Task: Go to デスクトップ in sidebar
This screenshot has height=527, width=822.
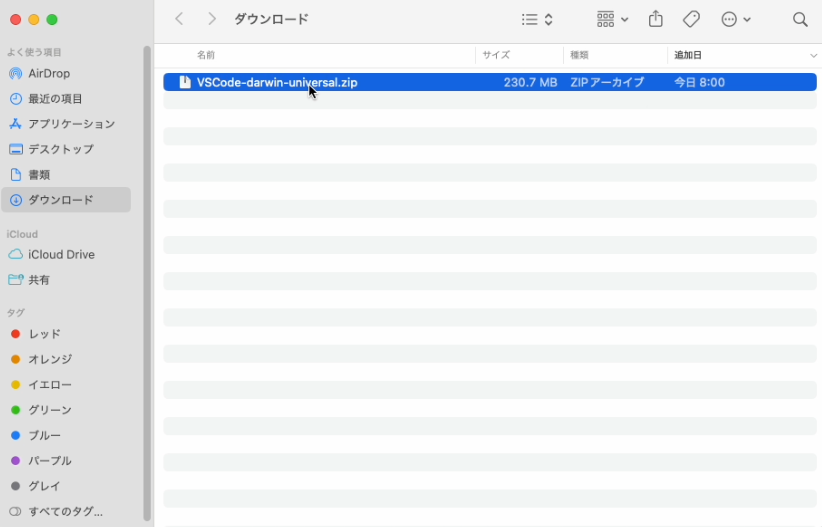Action: tap(66, 149)
